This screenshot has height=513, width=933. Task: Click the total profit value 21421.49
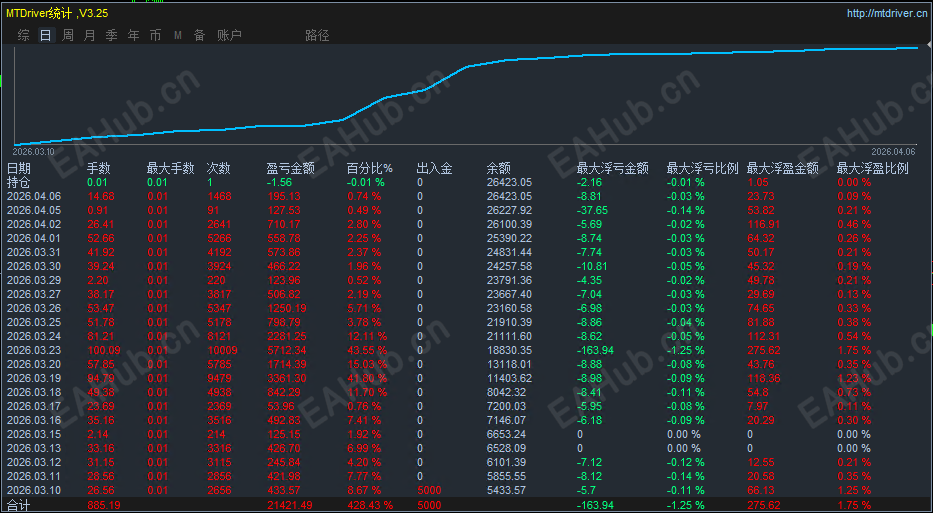click(290, 505)
